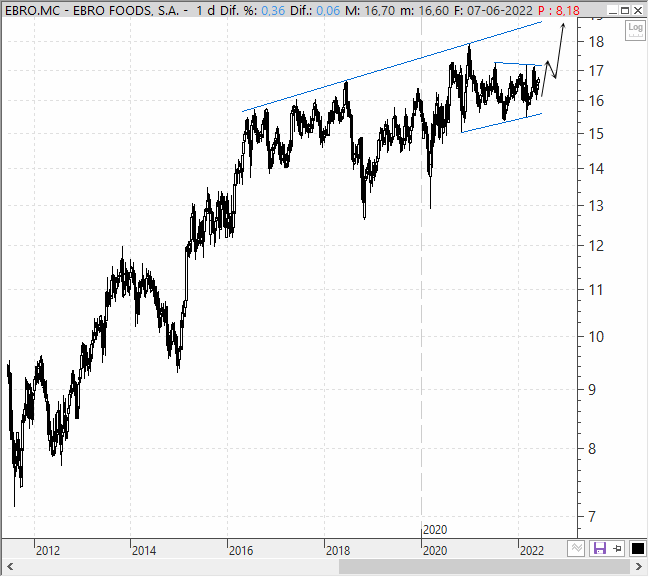Viewport: 649px width, 577px height.
Task: Click the 12 price axis label
Action: pos(596,246)
